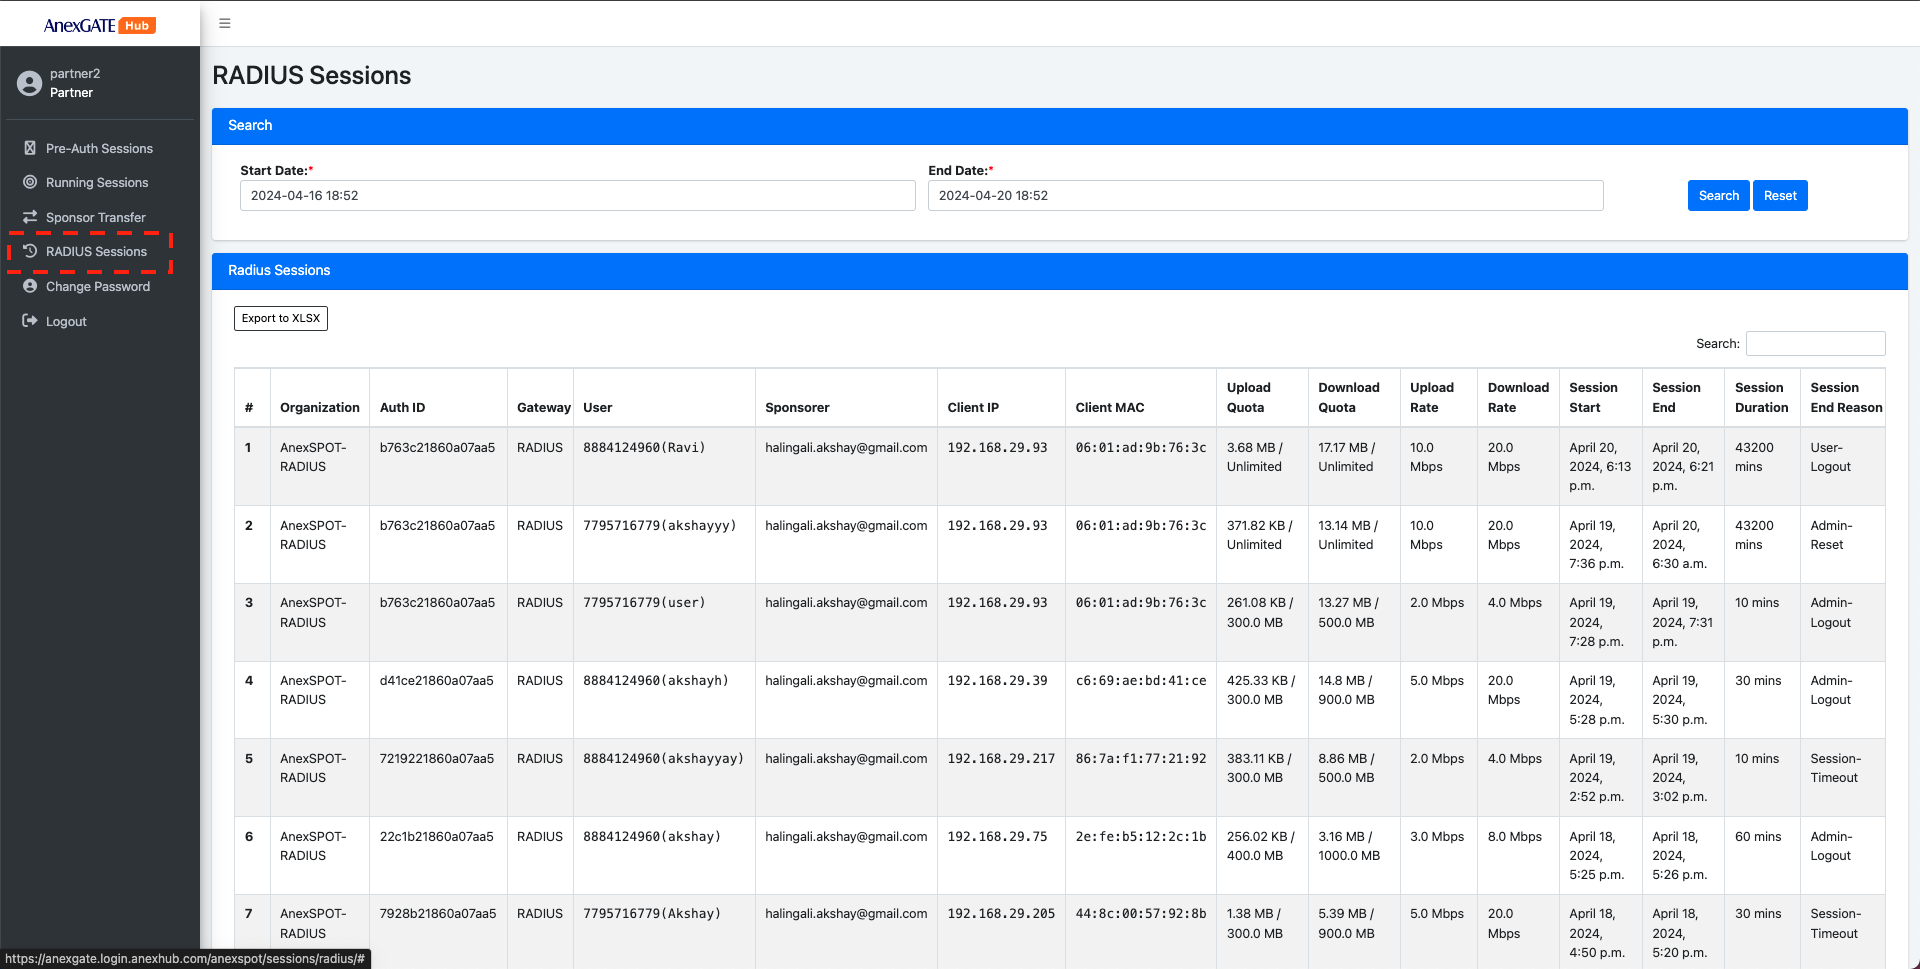Click the Logout arrow icon

pos(30,321)
